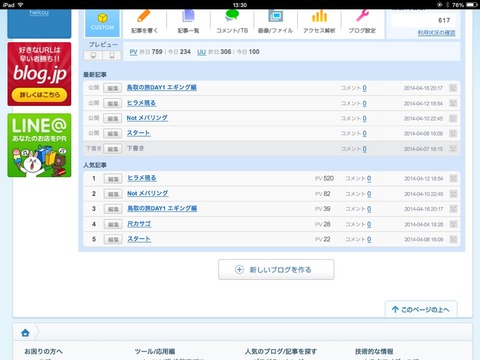Open the Not メバリング article in latest articles
The width and height of the screenshot is (480, 360).
(147, 118)
